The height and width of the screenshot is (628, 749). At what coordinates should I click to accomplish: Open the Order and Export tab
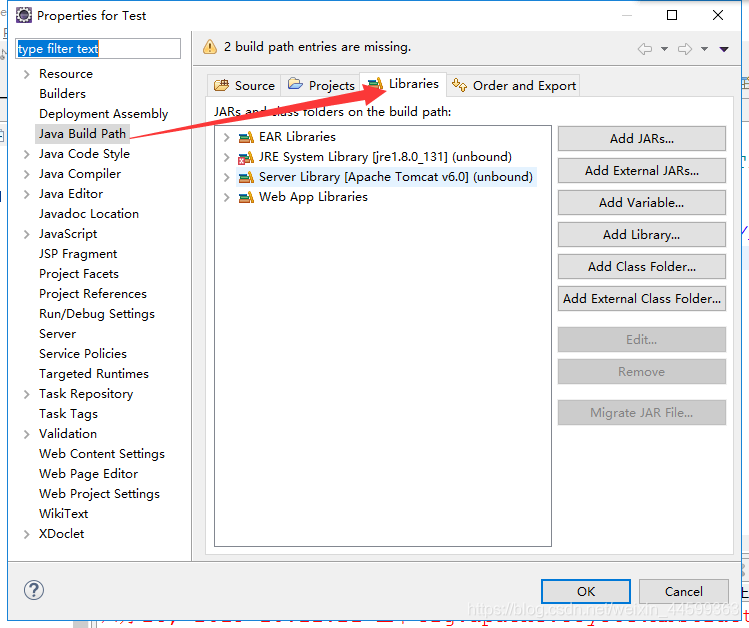(x=514, y=85)
